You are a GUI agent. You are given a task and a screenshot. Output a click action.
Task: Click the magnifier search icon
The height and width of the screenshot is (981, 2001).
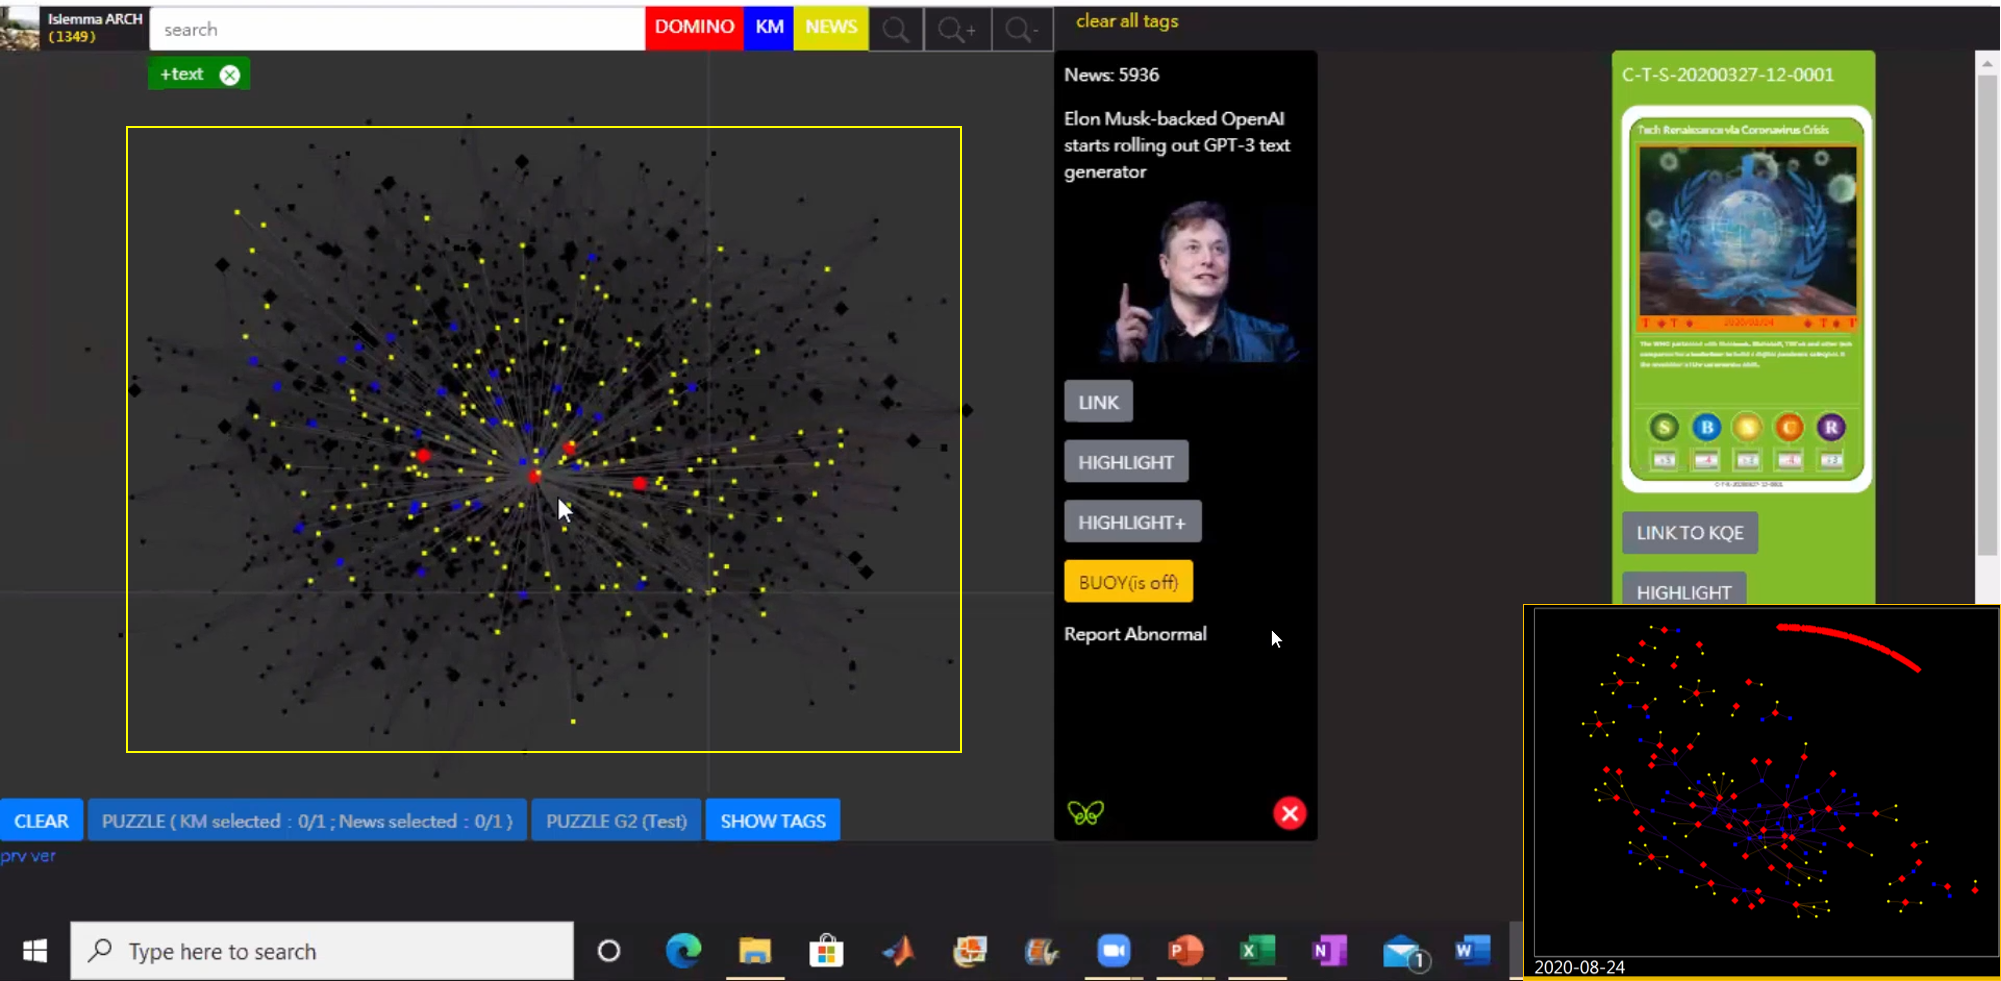[896, 29]
